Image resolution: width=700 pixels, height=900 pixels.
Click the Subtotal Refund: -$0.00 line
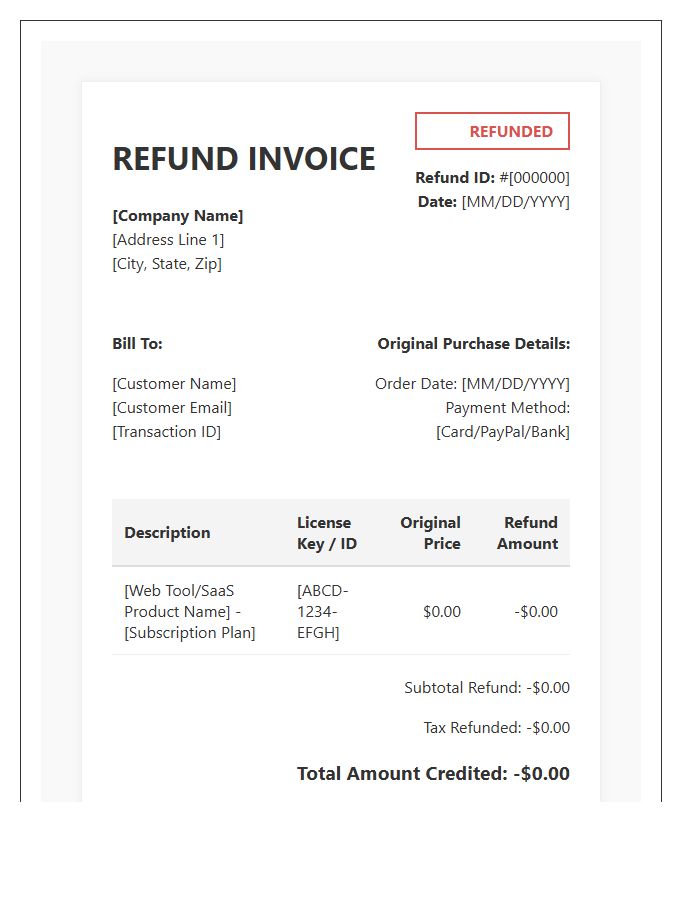[x=487, y=688]
